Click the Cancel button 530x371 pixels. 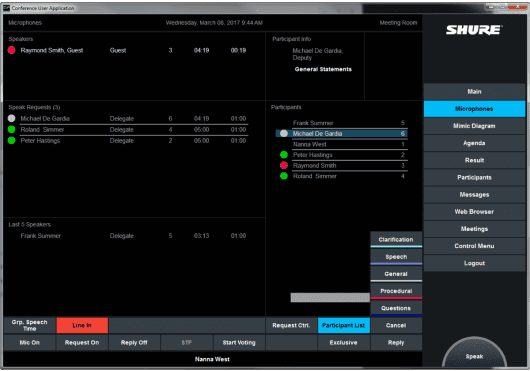(396, 325)
